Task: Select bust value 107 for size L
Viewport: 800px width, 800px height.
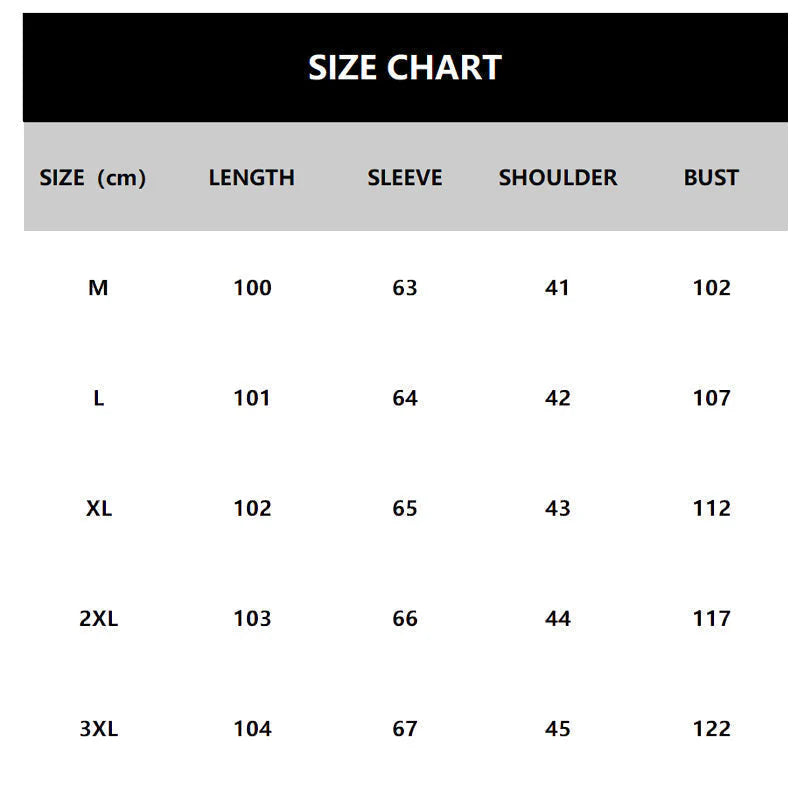Action: (x=711, y=398)
